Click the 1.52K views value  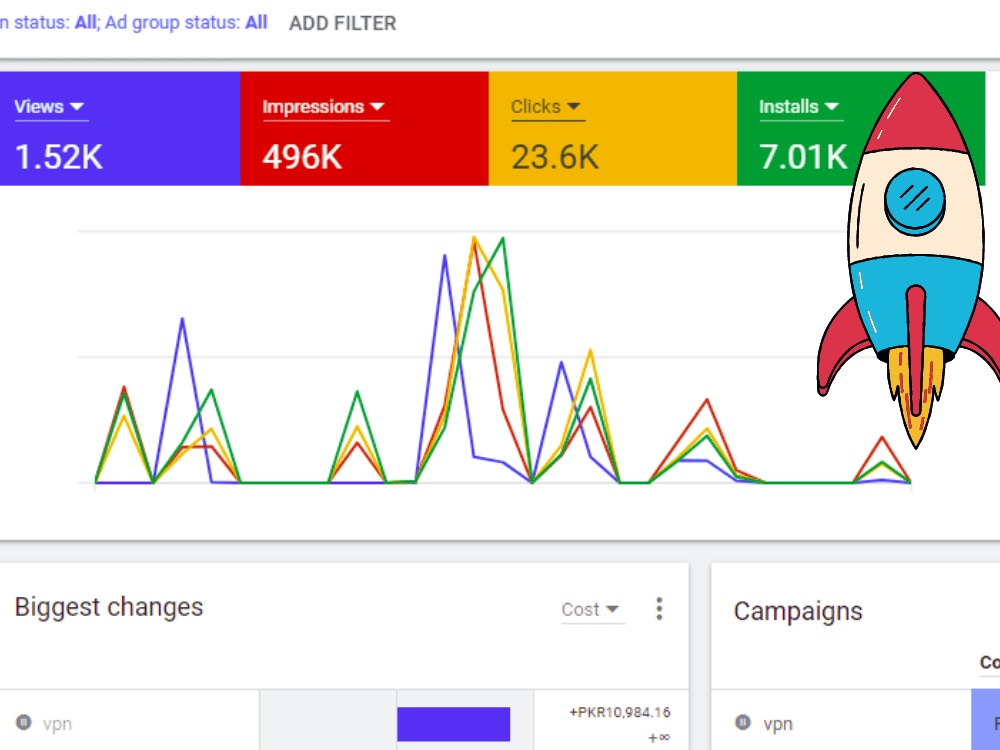tap(59, 157)
